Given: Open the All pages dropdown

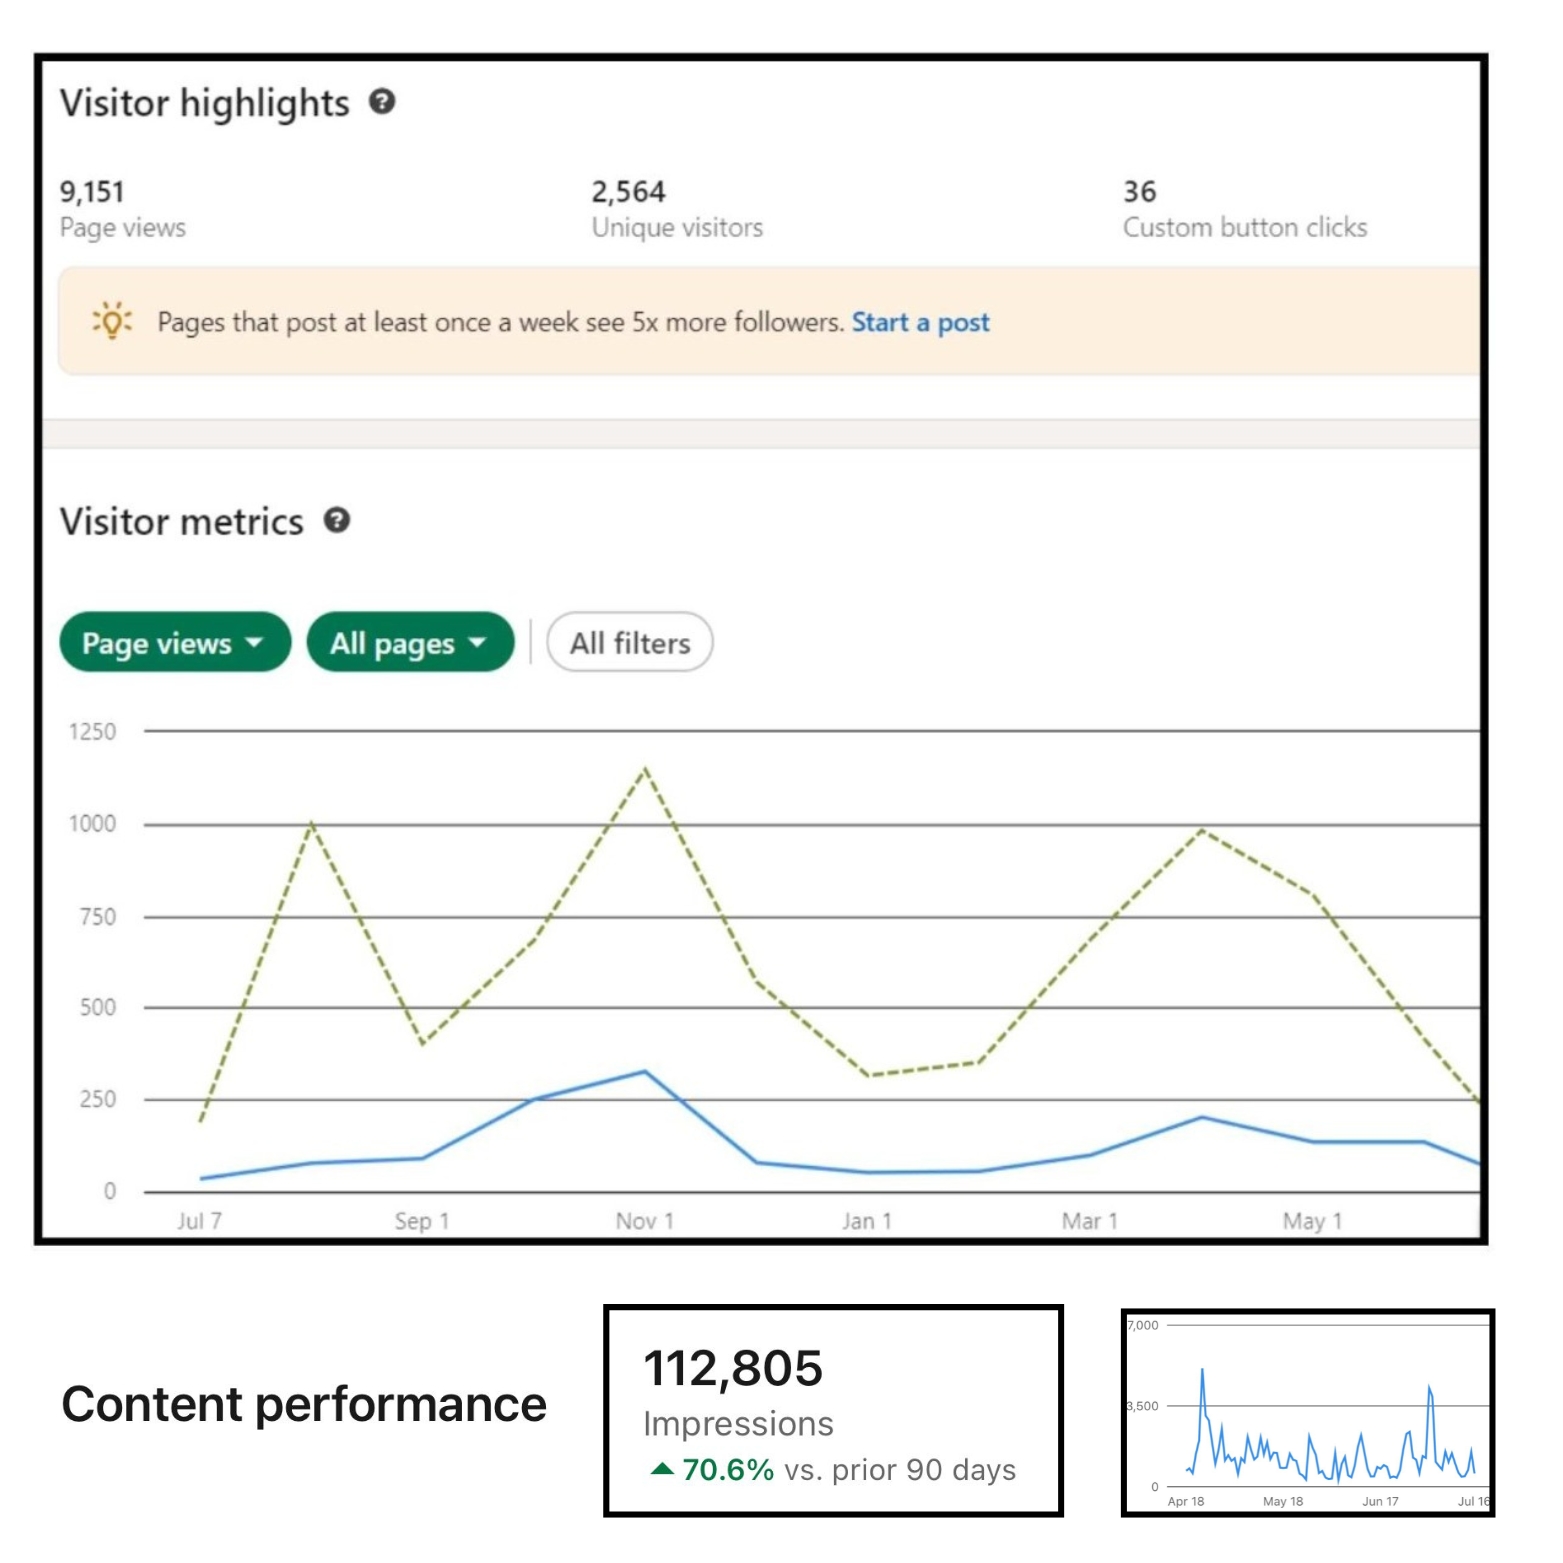Looking at the screenshot, I should [x=409, y=643].
